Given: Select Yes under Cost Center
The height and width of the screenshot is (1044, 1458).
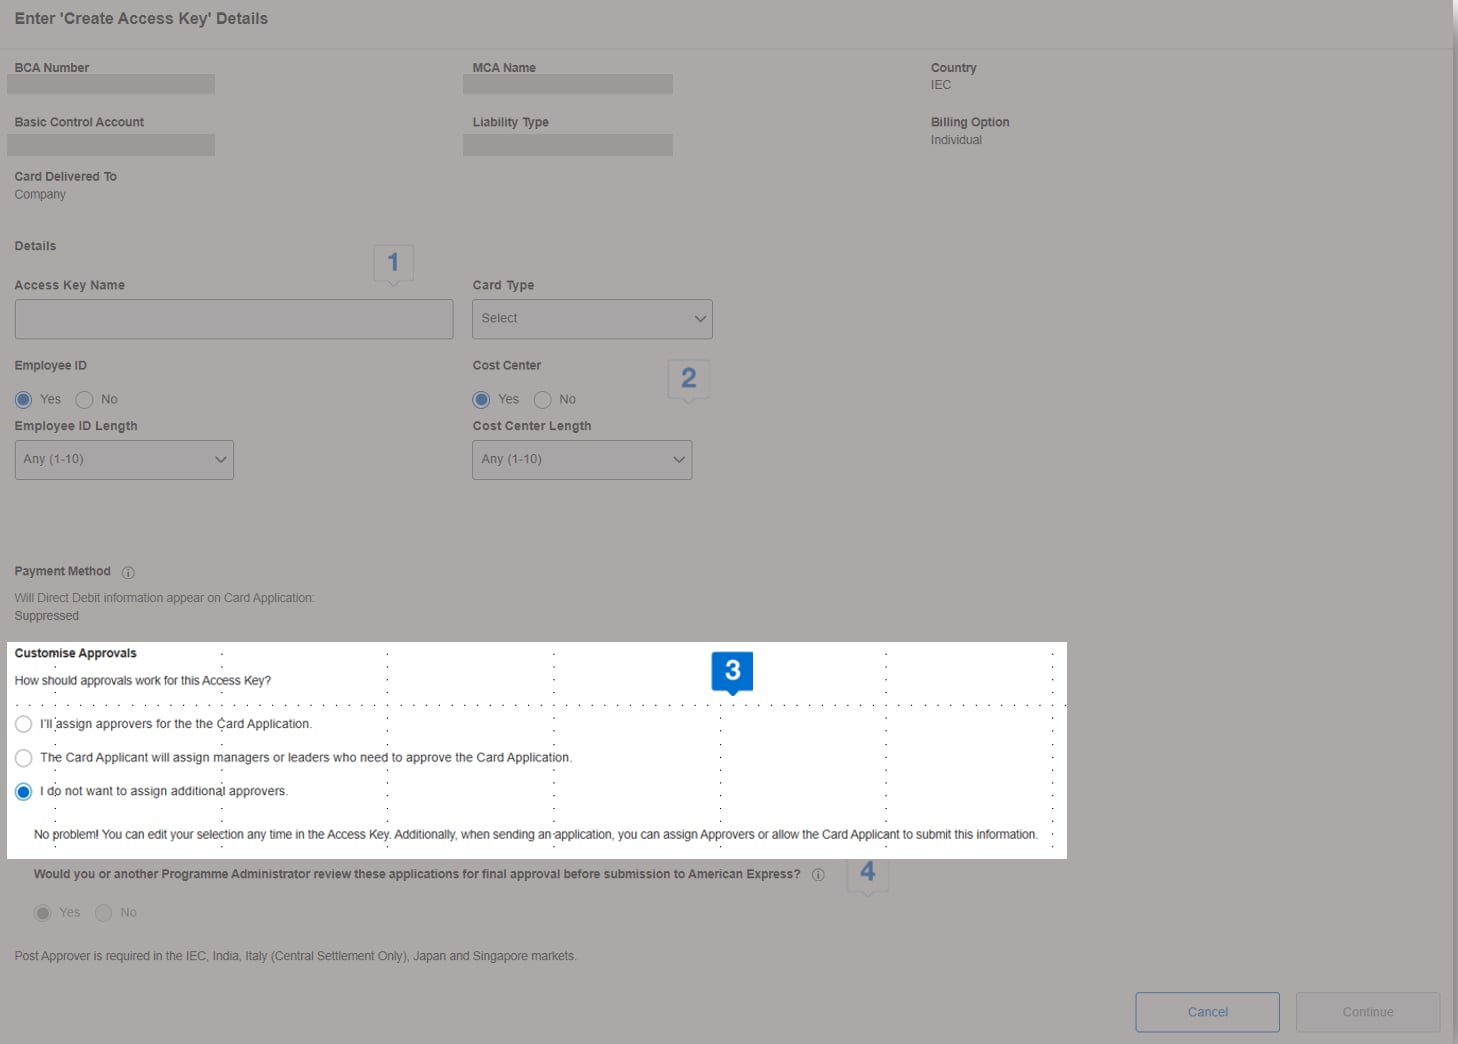Looking at the screenshot, I should [x=482, y=400].
